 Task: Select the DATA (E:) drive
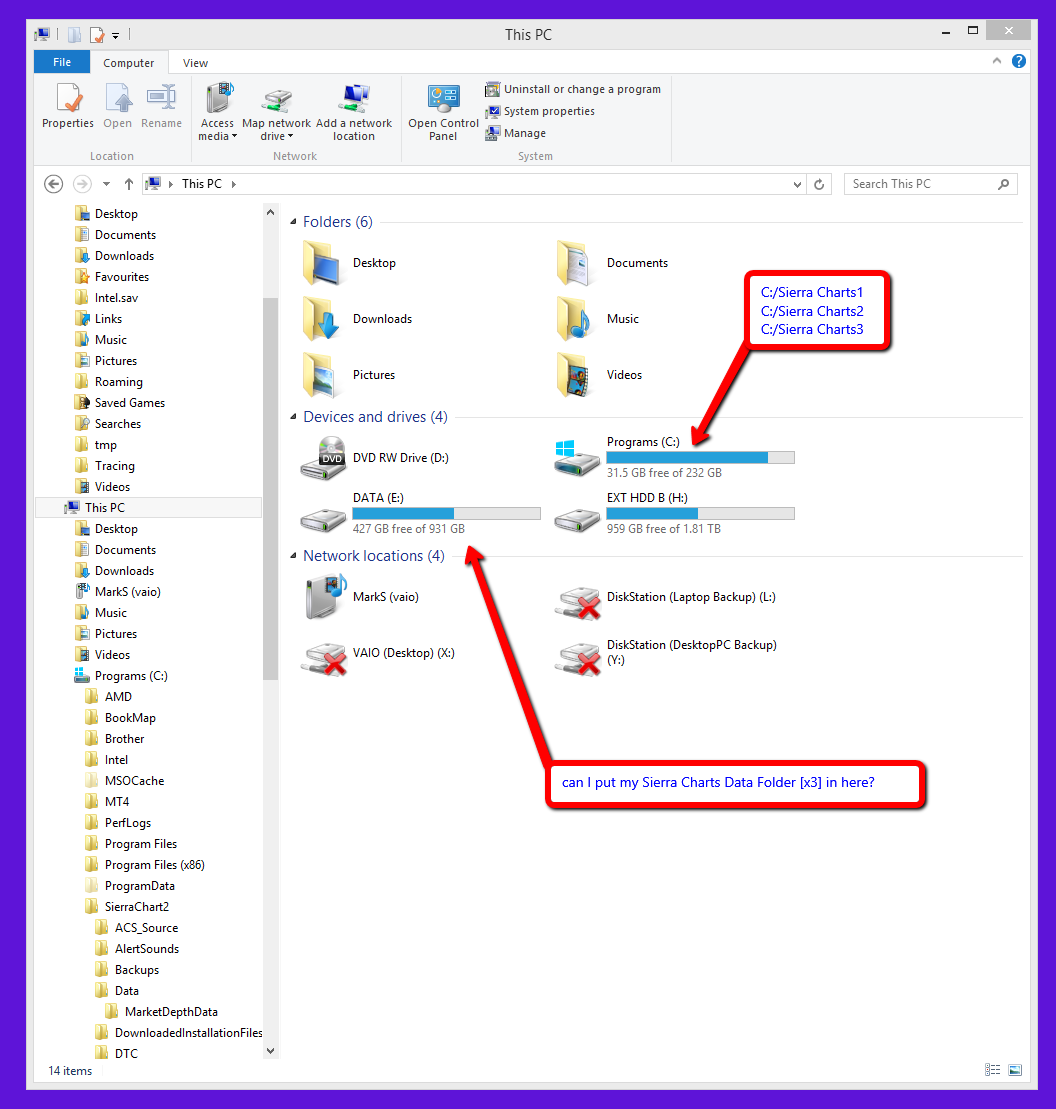click(420, 513)
